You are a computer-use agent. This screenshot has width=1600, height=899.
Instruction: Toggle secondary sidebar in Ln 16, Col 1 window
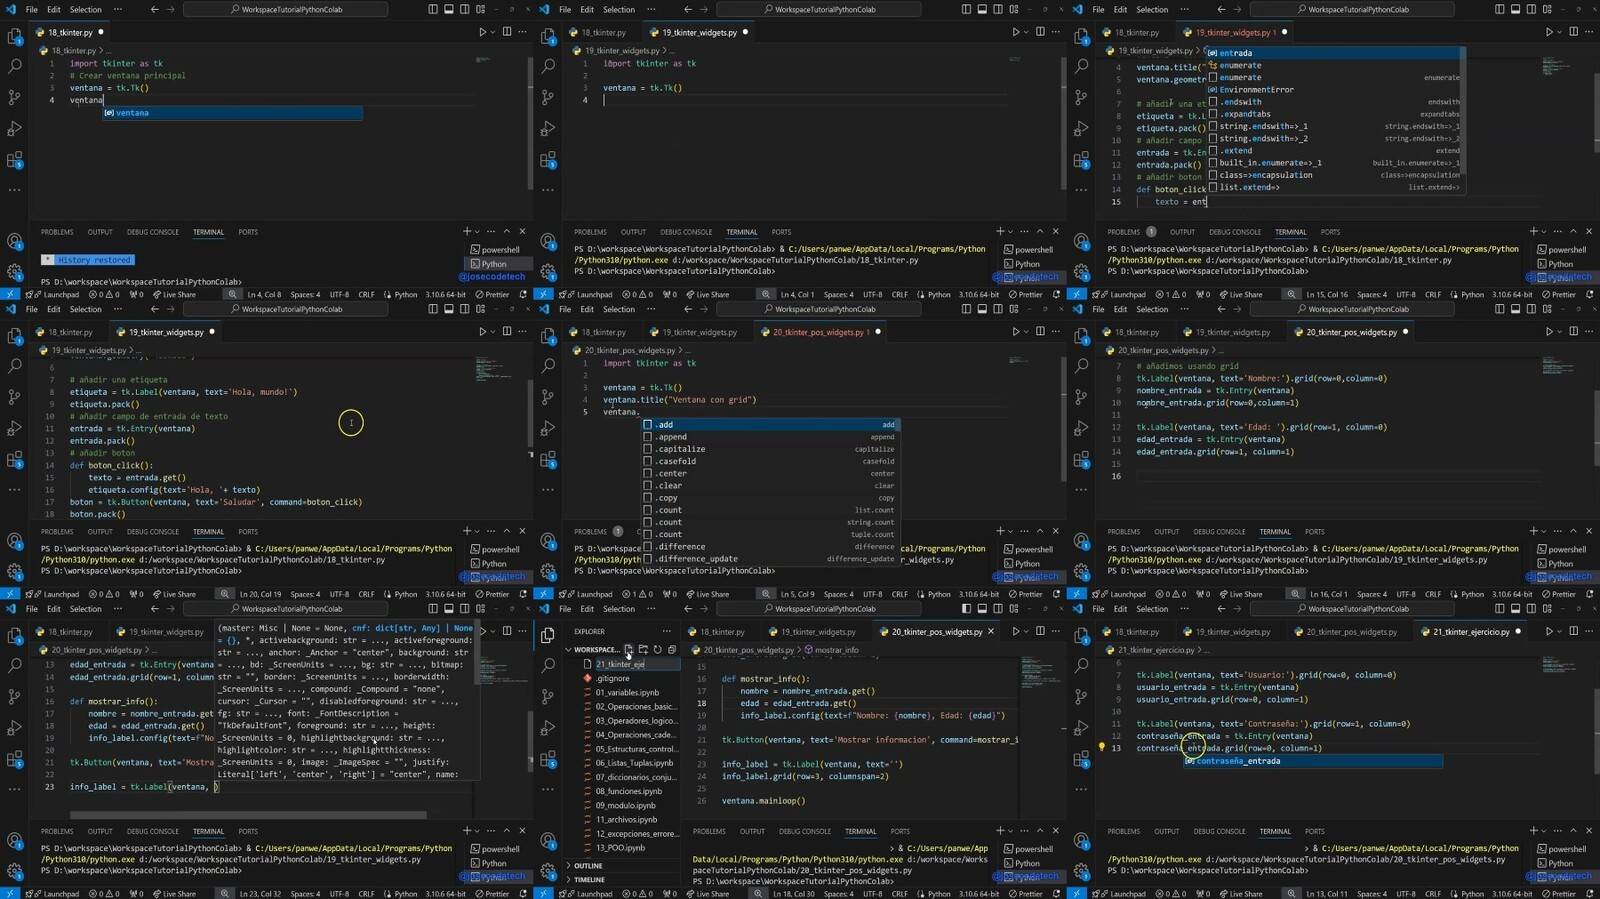click(1531, 309)
